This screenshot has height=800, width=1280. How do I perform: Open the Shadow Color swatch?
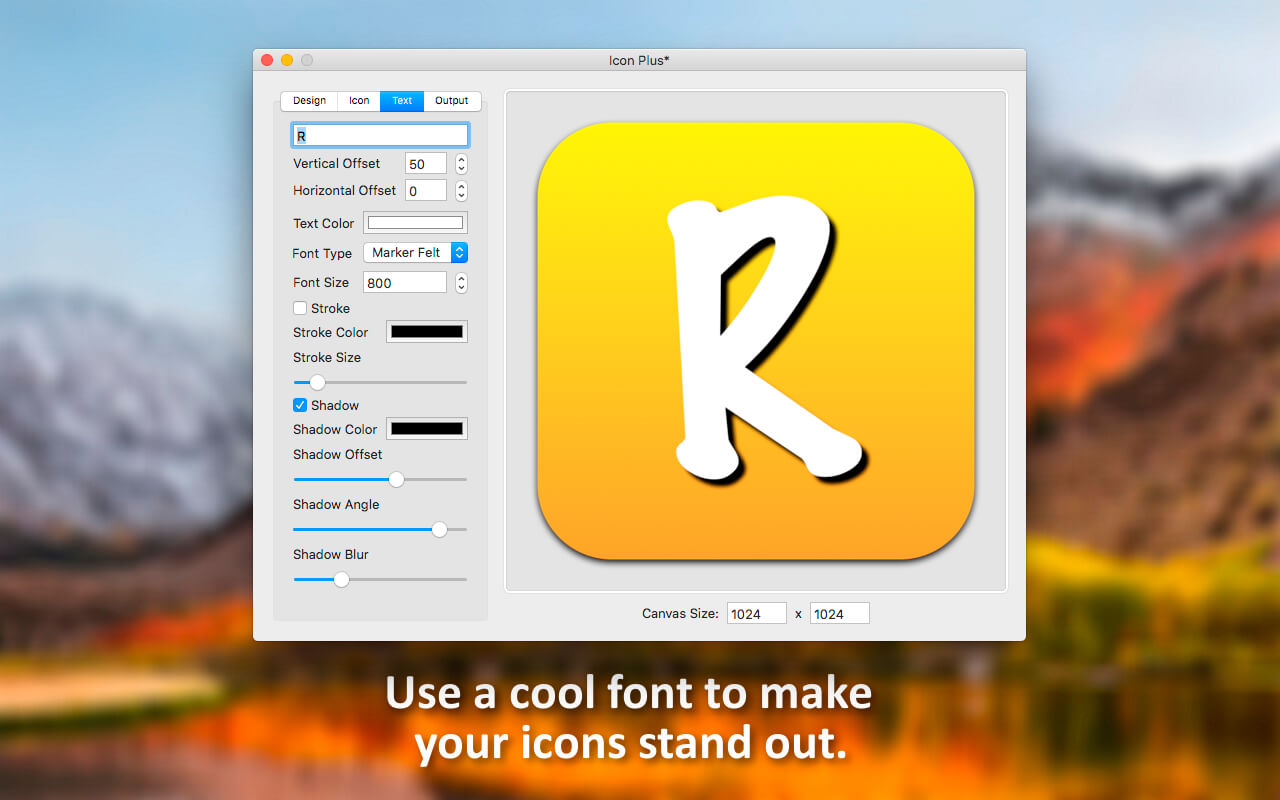point(427,429)
